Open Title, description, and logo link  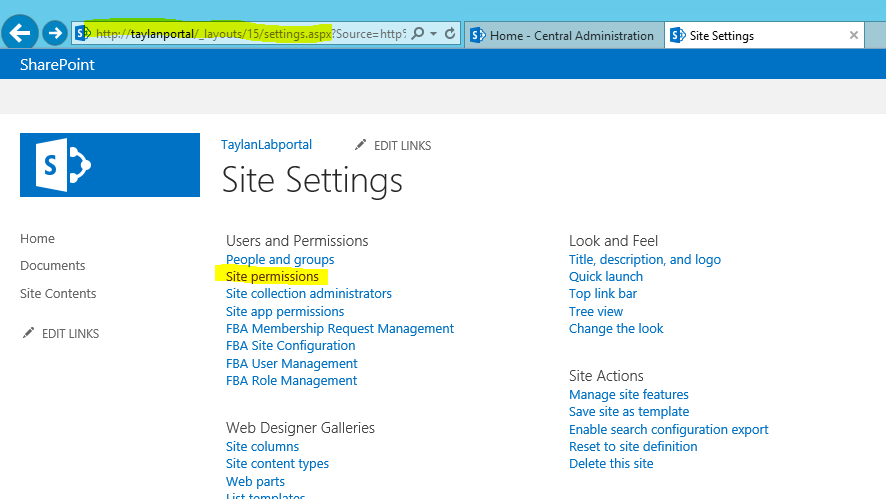645,259
